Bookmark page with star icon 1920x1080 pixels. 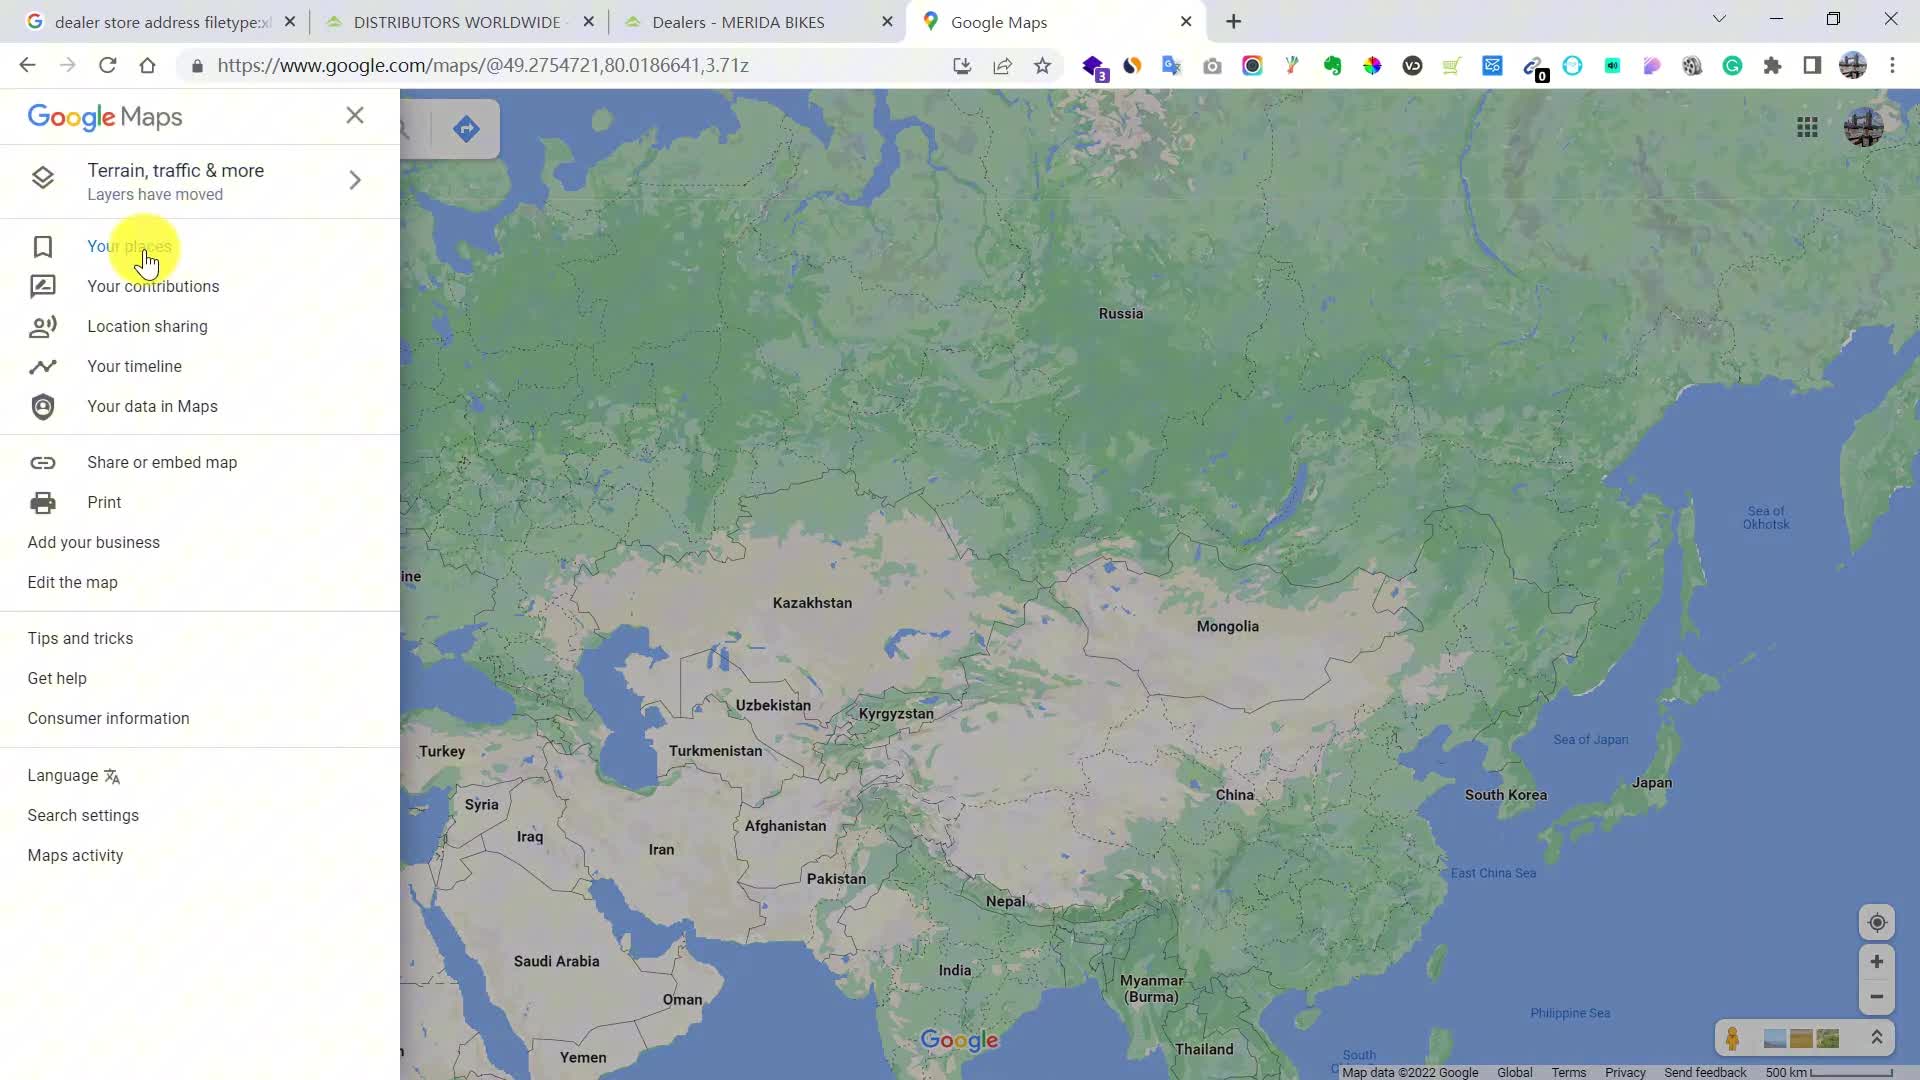(x=1042, y=66)
